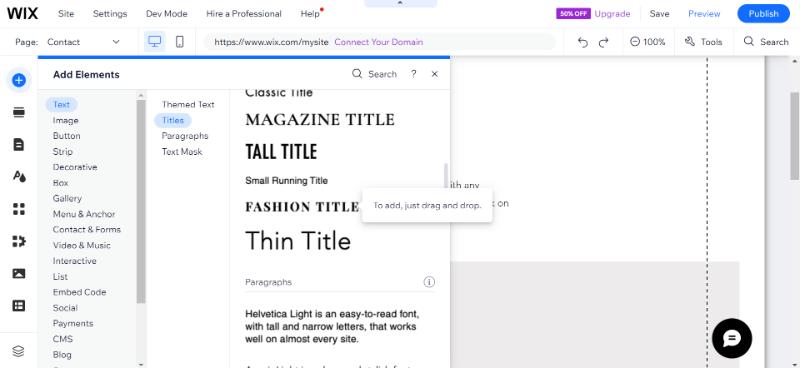This screenshot has height=368, width=800.
Task: Select the Video & Music category
Action: coord(81,245)
